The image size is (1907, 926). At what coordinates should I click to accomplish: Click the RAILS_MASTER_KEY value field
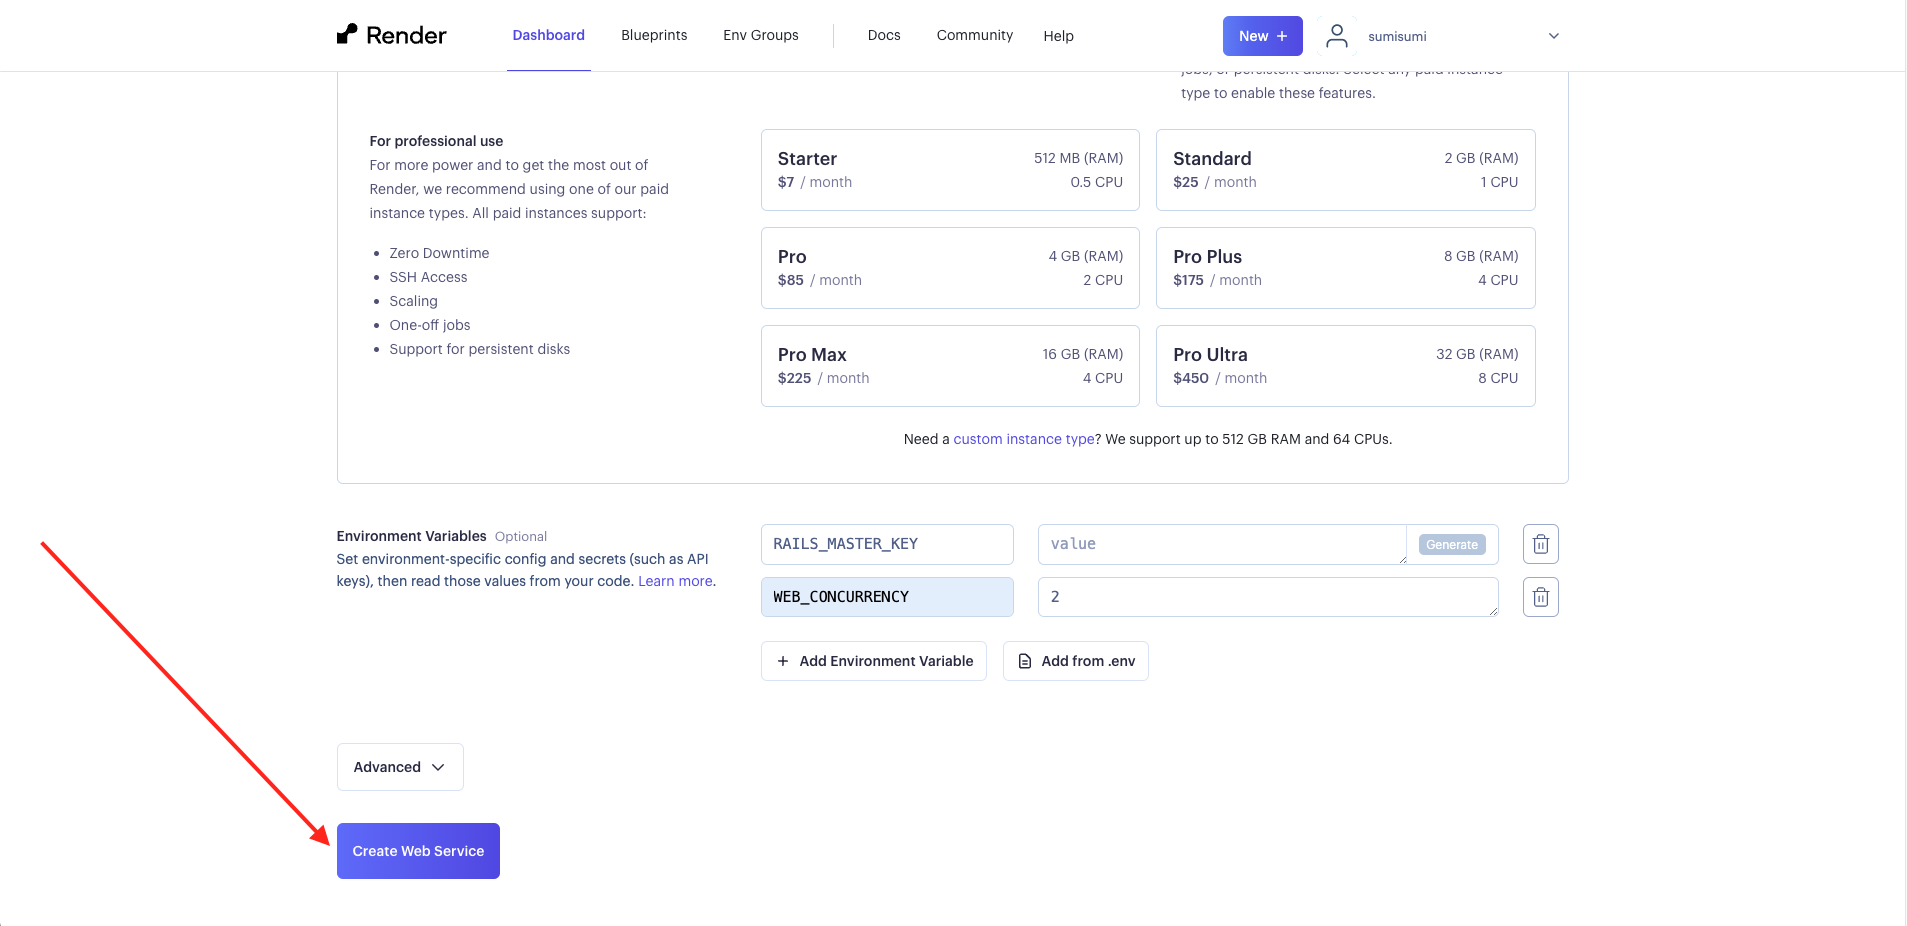coord(1222,544)
